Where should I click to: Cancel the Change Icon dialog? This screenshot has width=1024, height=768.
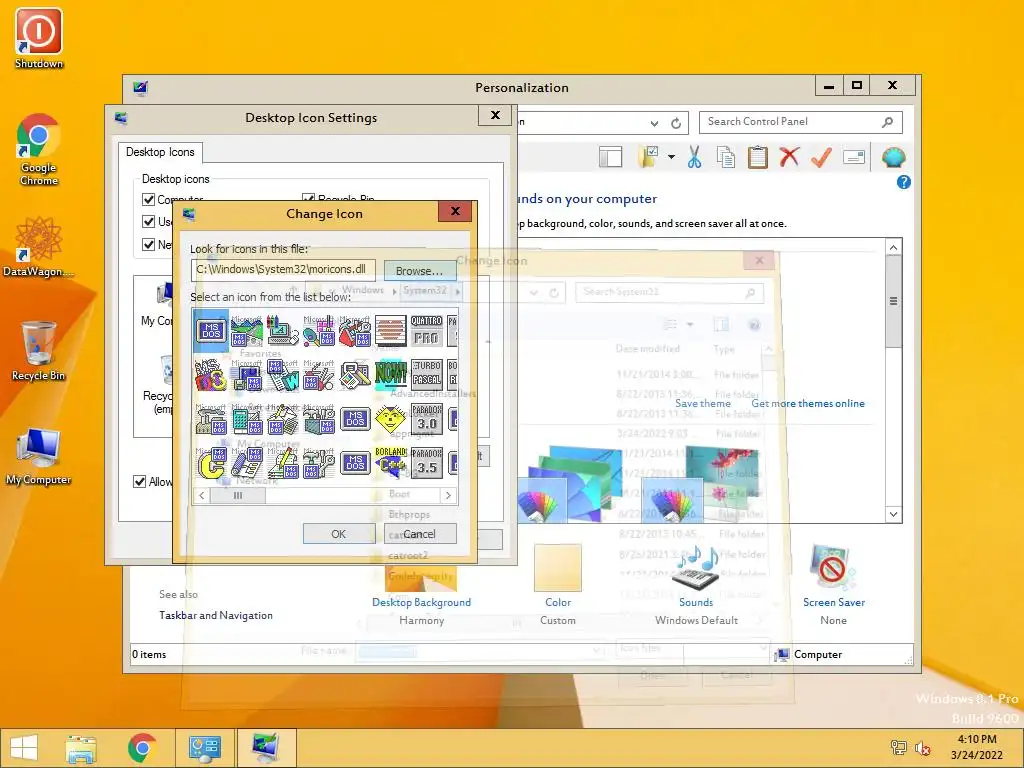pos(419,534)
